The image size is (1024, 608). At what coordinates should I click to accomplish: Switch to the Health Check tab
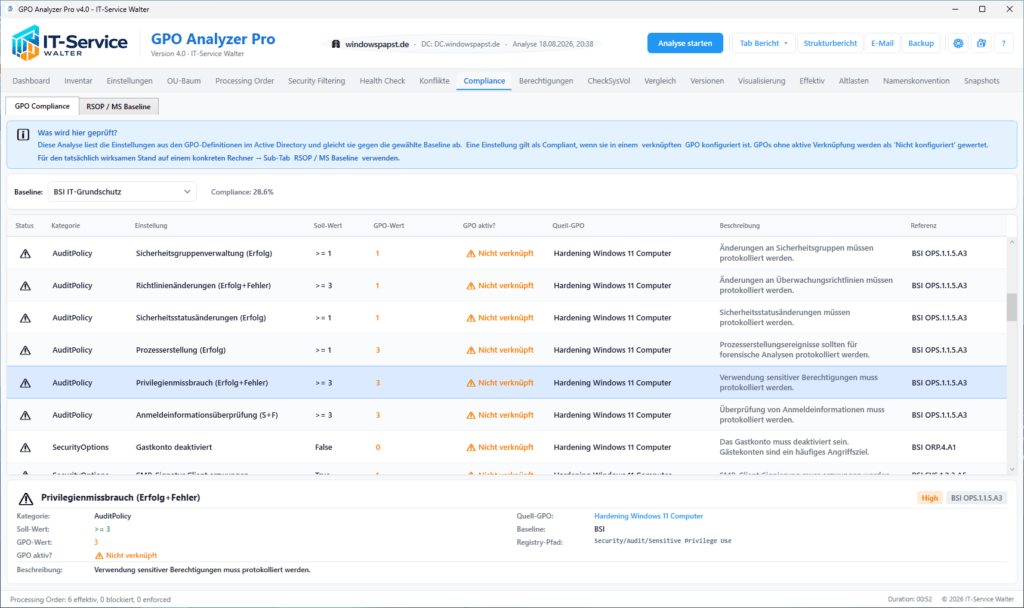(382, 81)
